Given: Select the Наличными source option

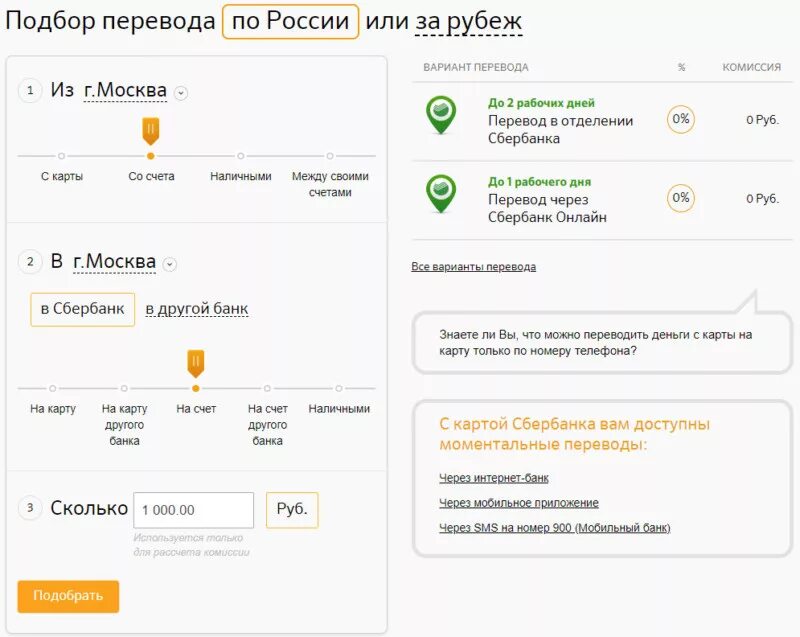Looking at the screenshot, I should coord(241,176).
